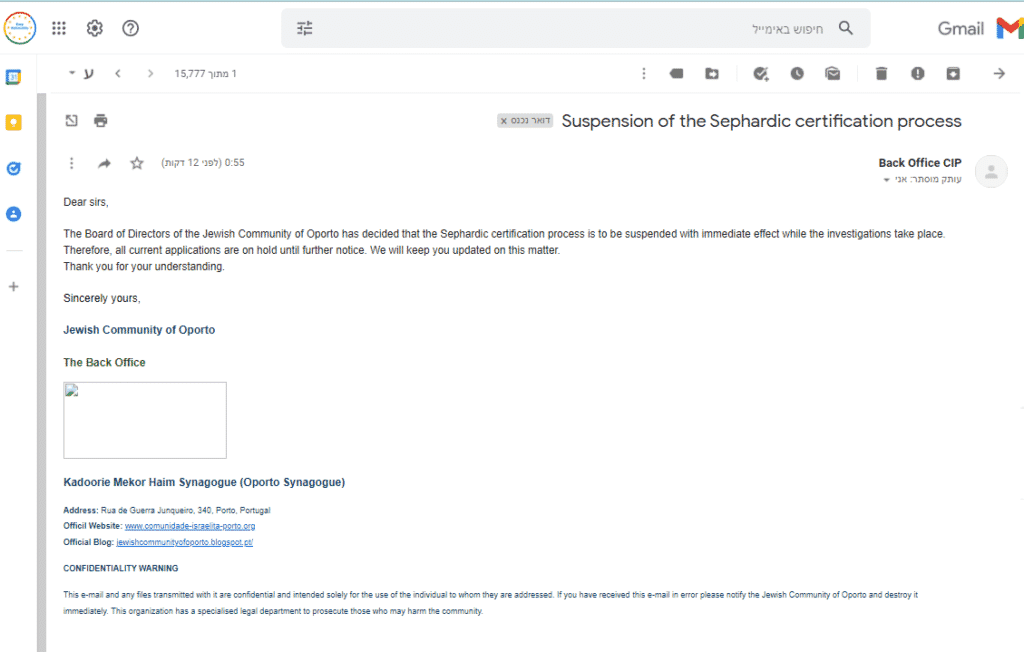The width and height of the screenshot is (1024, 652).
Task: Open Google Keep side panel
Action: (14, 123)
